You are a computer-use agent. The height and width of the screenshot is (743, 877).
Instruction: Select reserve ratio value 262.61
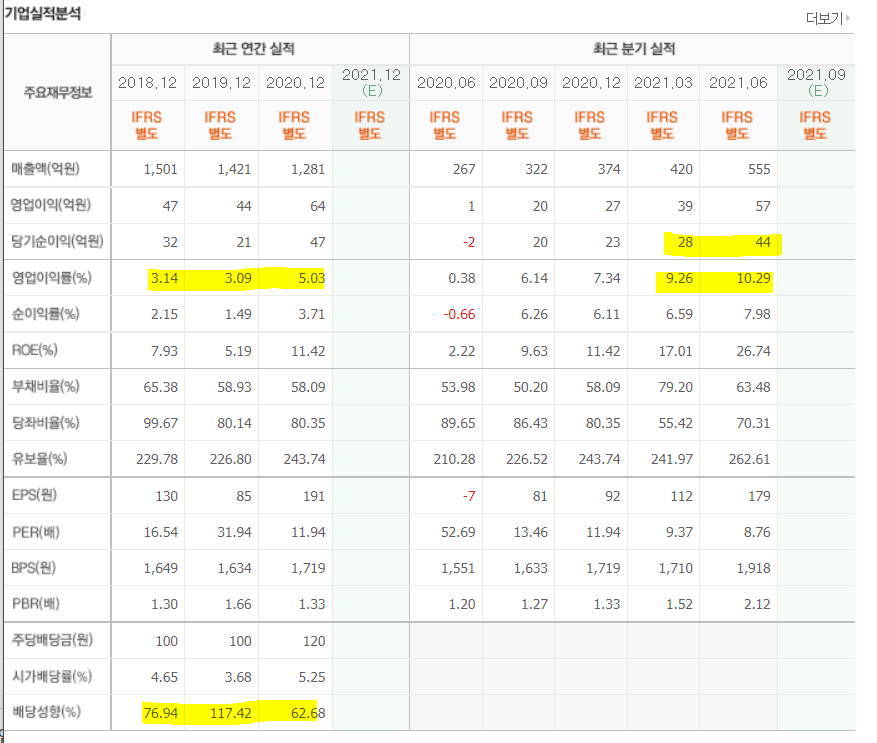click(749, 459)
